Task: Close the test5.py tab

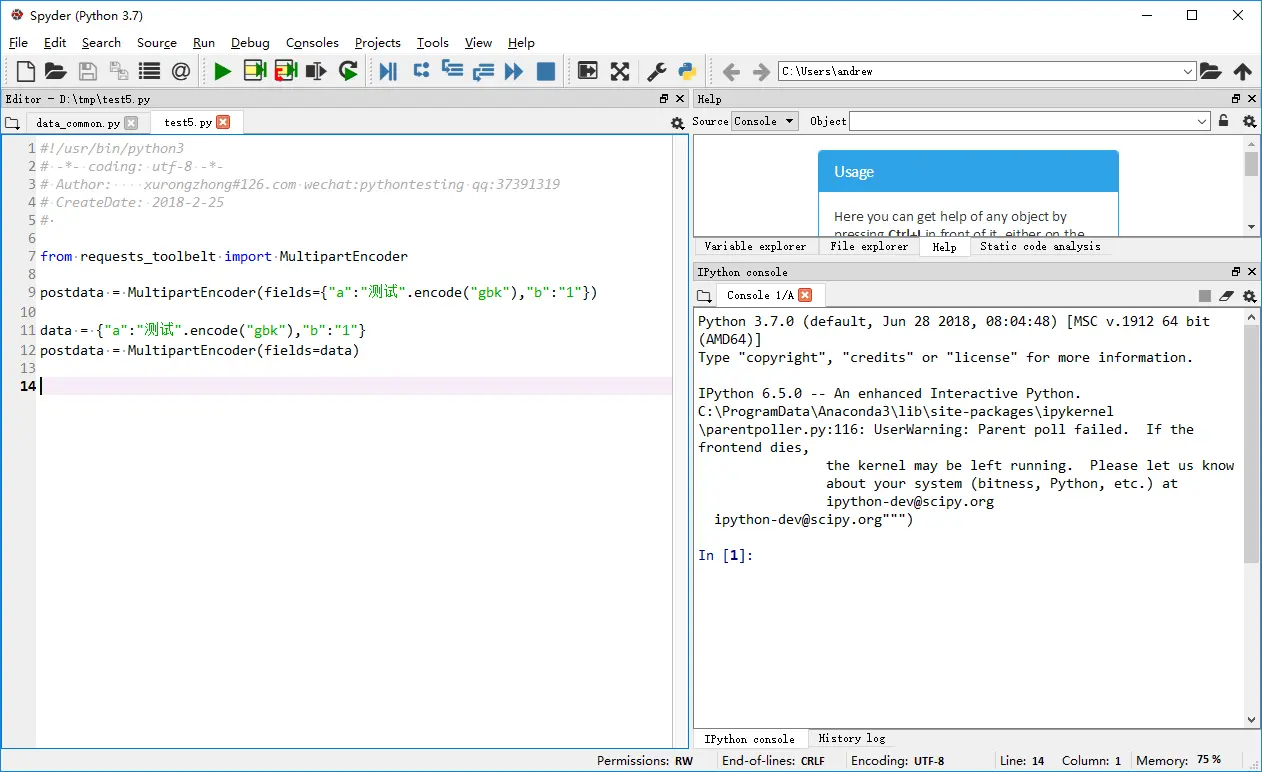Action: point(223,122)
